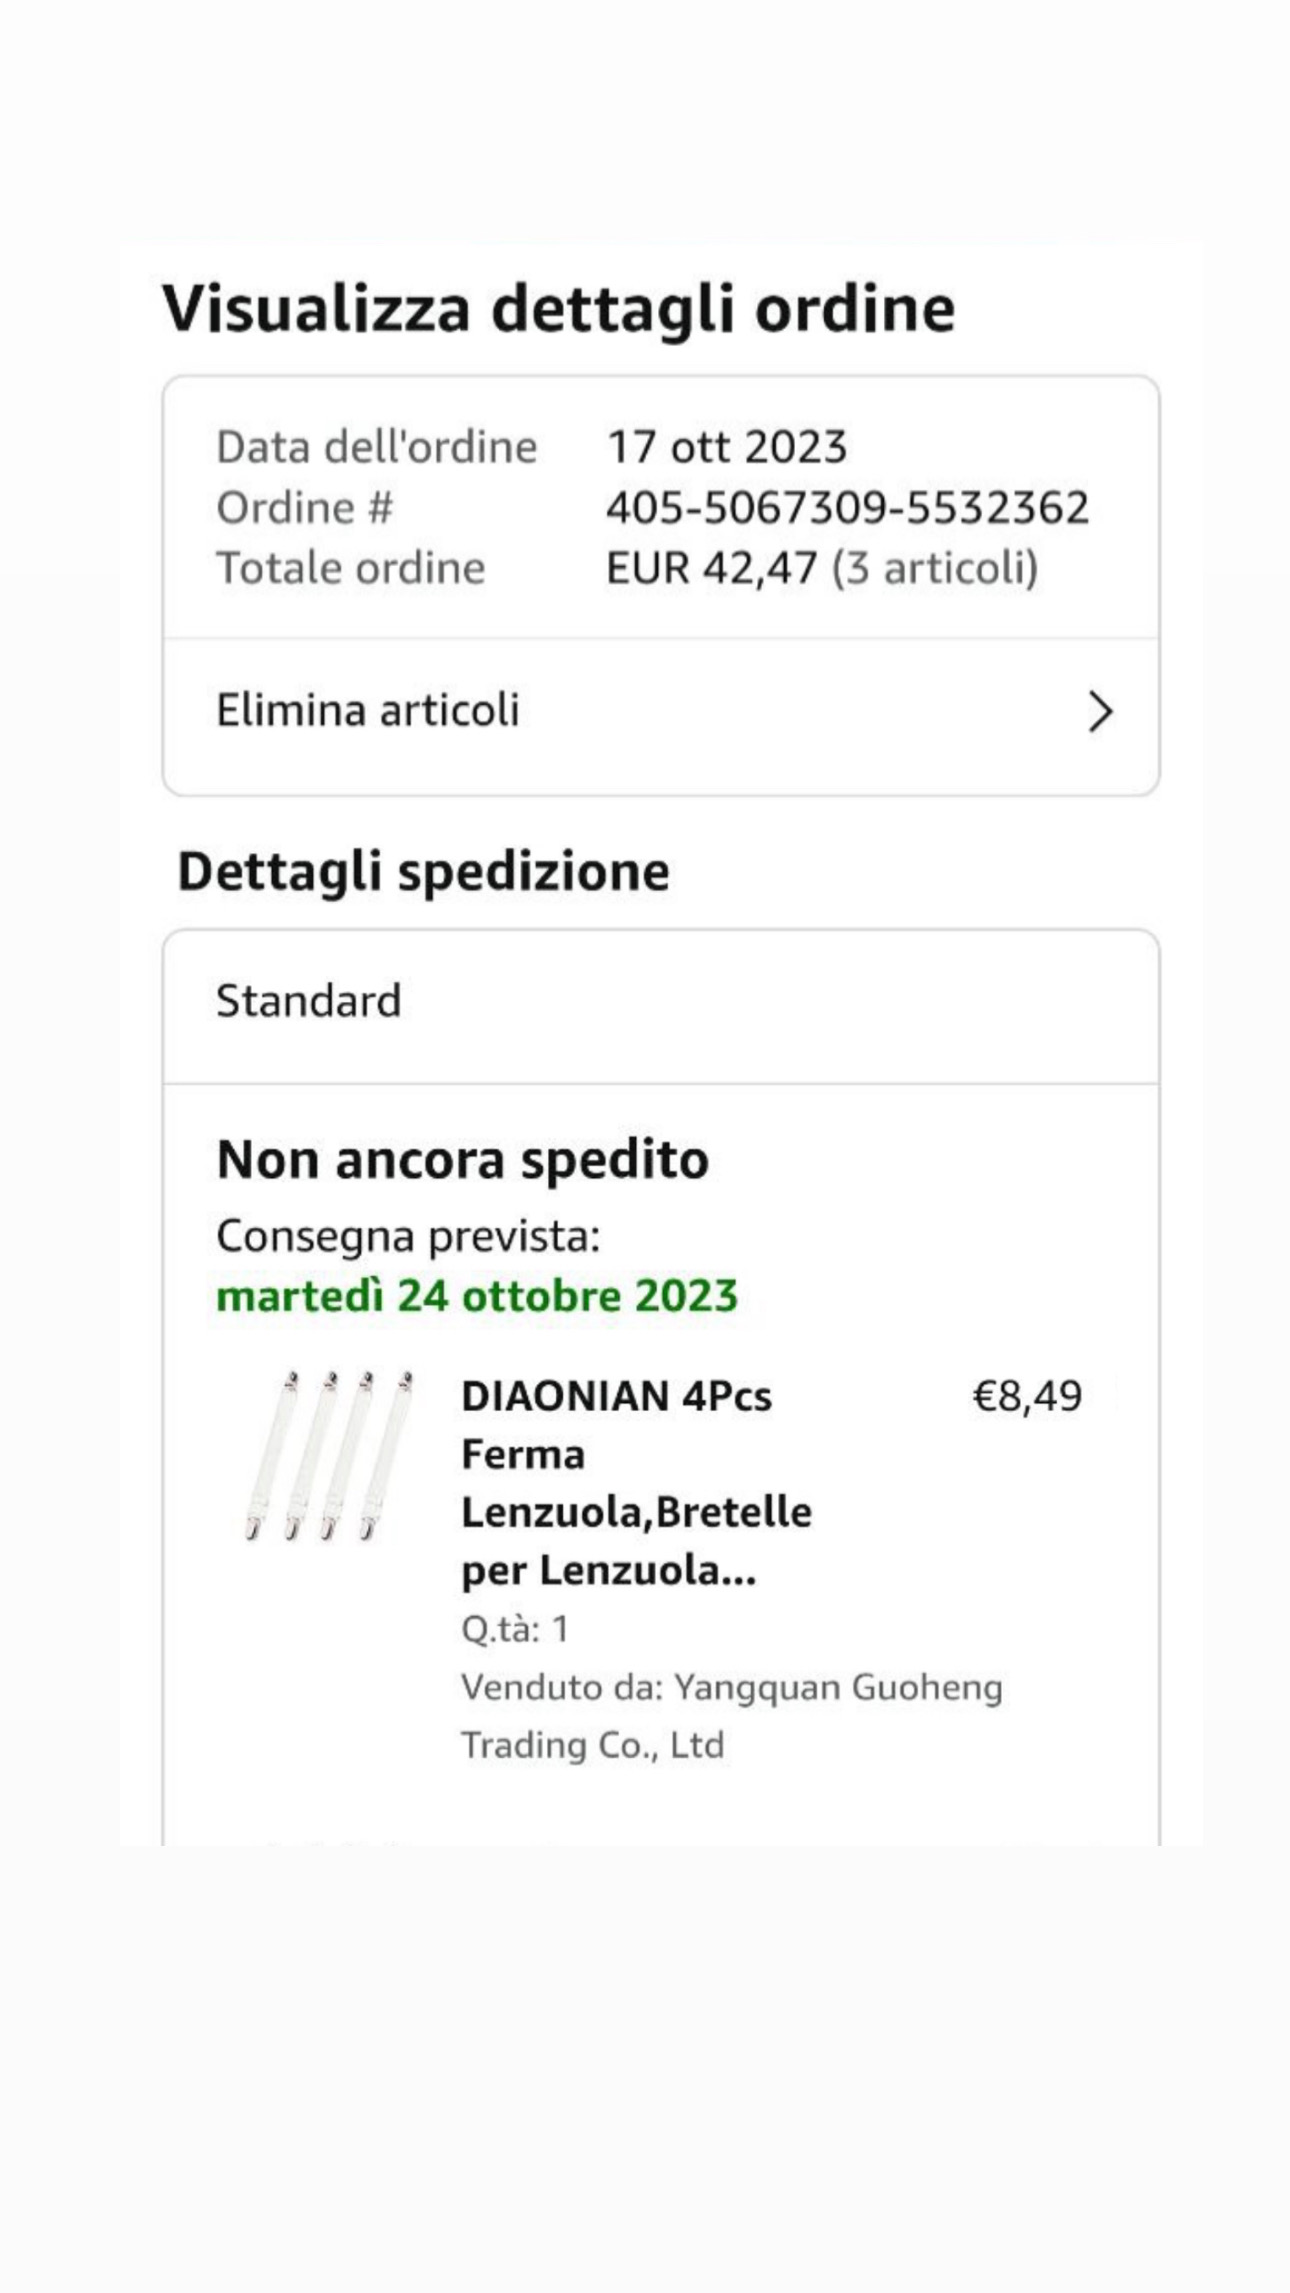
Task: Tap the Non ancora spedito status
Action: [462, 1160]
